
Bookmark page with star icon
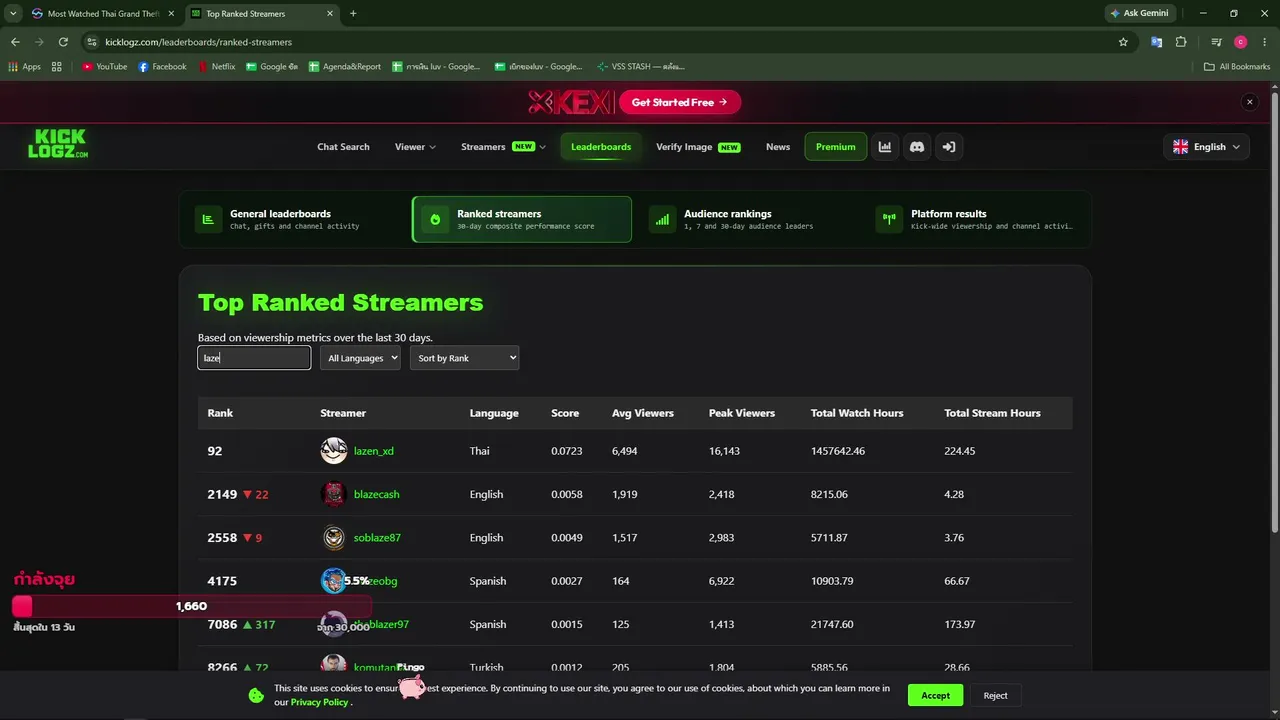[x=1123, y=42]
